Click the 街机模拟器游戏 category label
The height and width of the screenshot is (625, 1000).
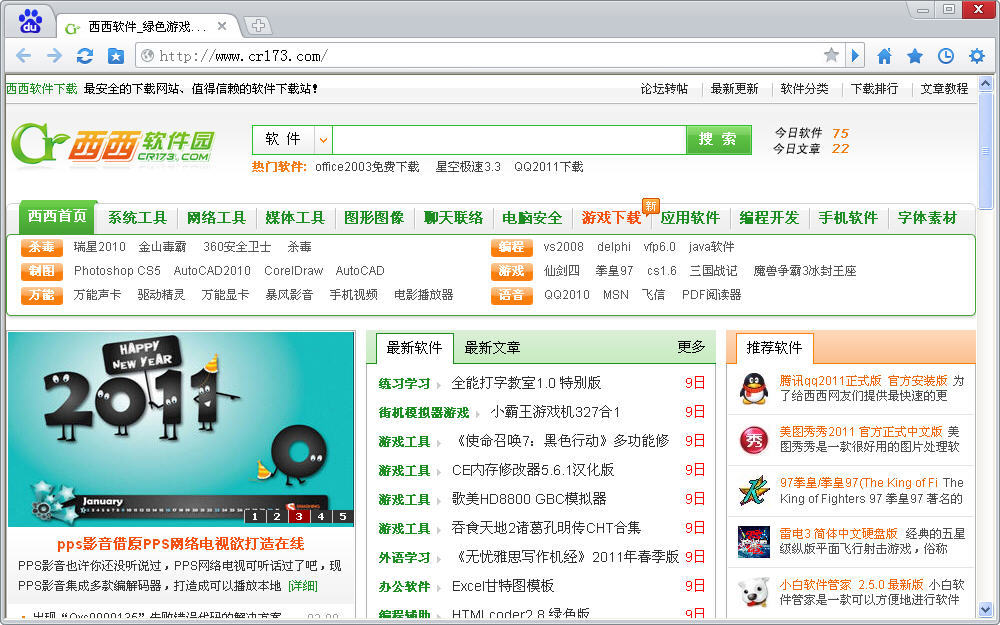423,413
